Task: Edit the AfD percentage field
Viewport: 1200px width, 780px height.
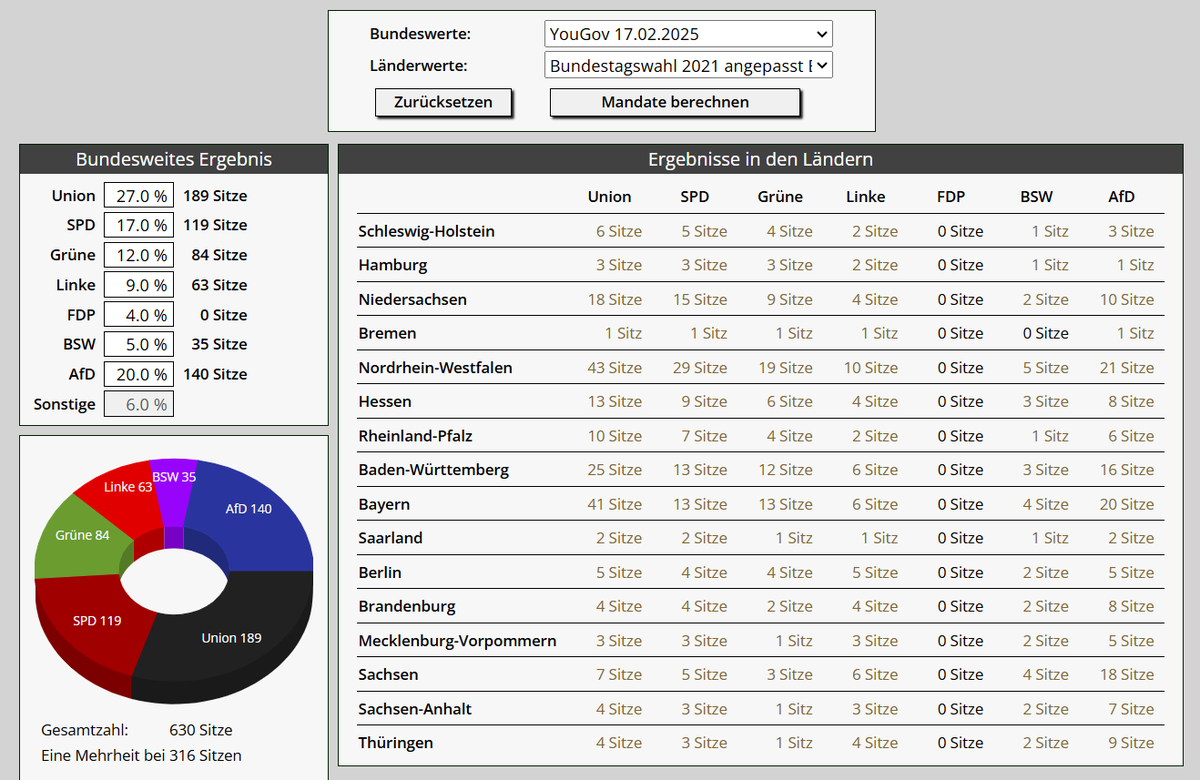Action: click(139, 374)
